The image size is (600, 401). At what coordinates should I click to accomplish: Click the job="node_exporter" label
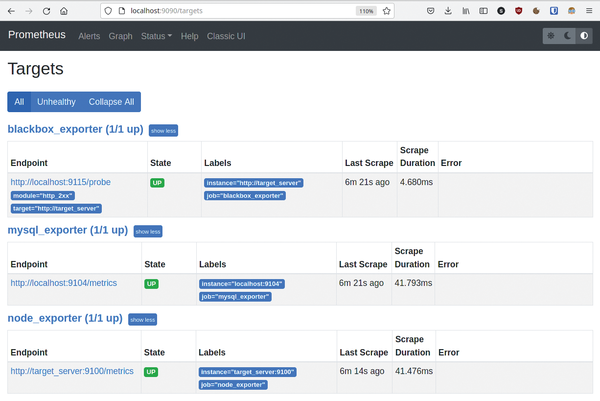[x=233, y=385]
